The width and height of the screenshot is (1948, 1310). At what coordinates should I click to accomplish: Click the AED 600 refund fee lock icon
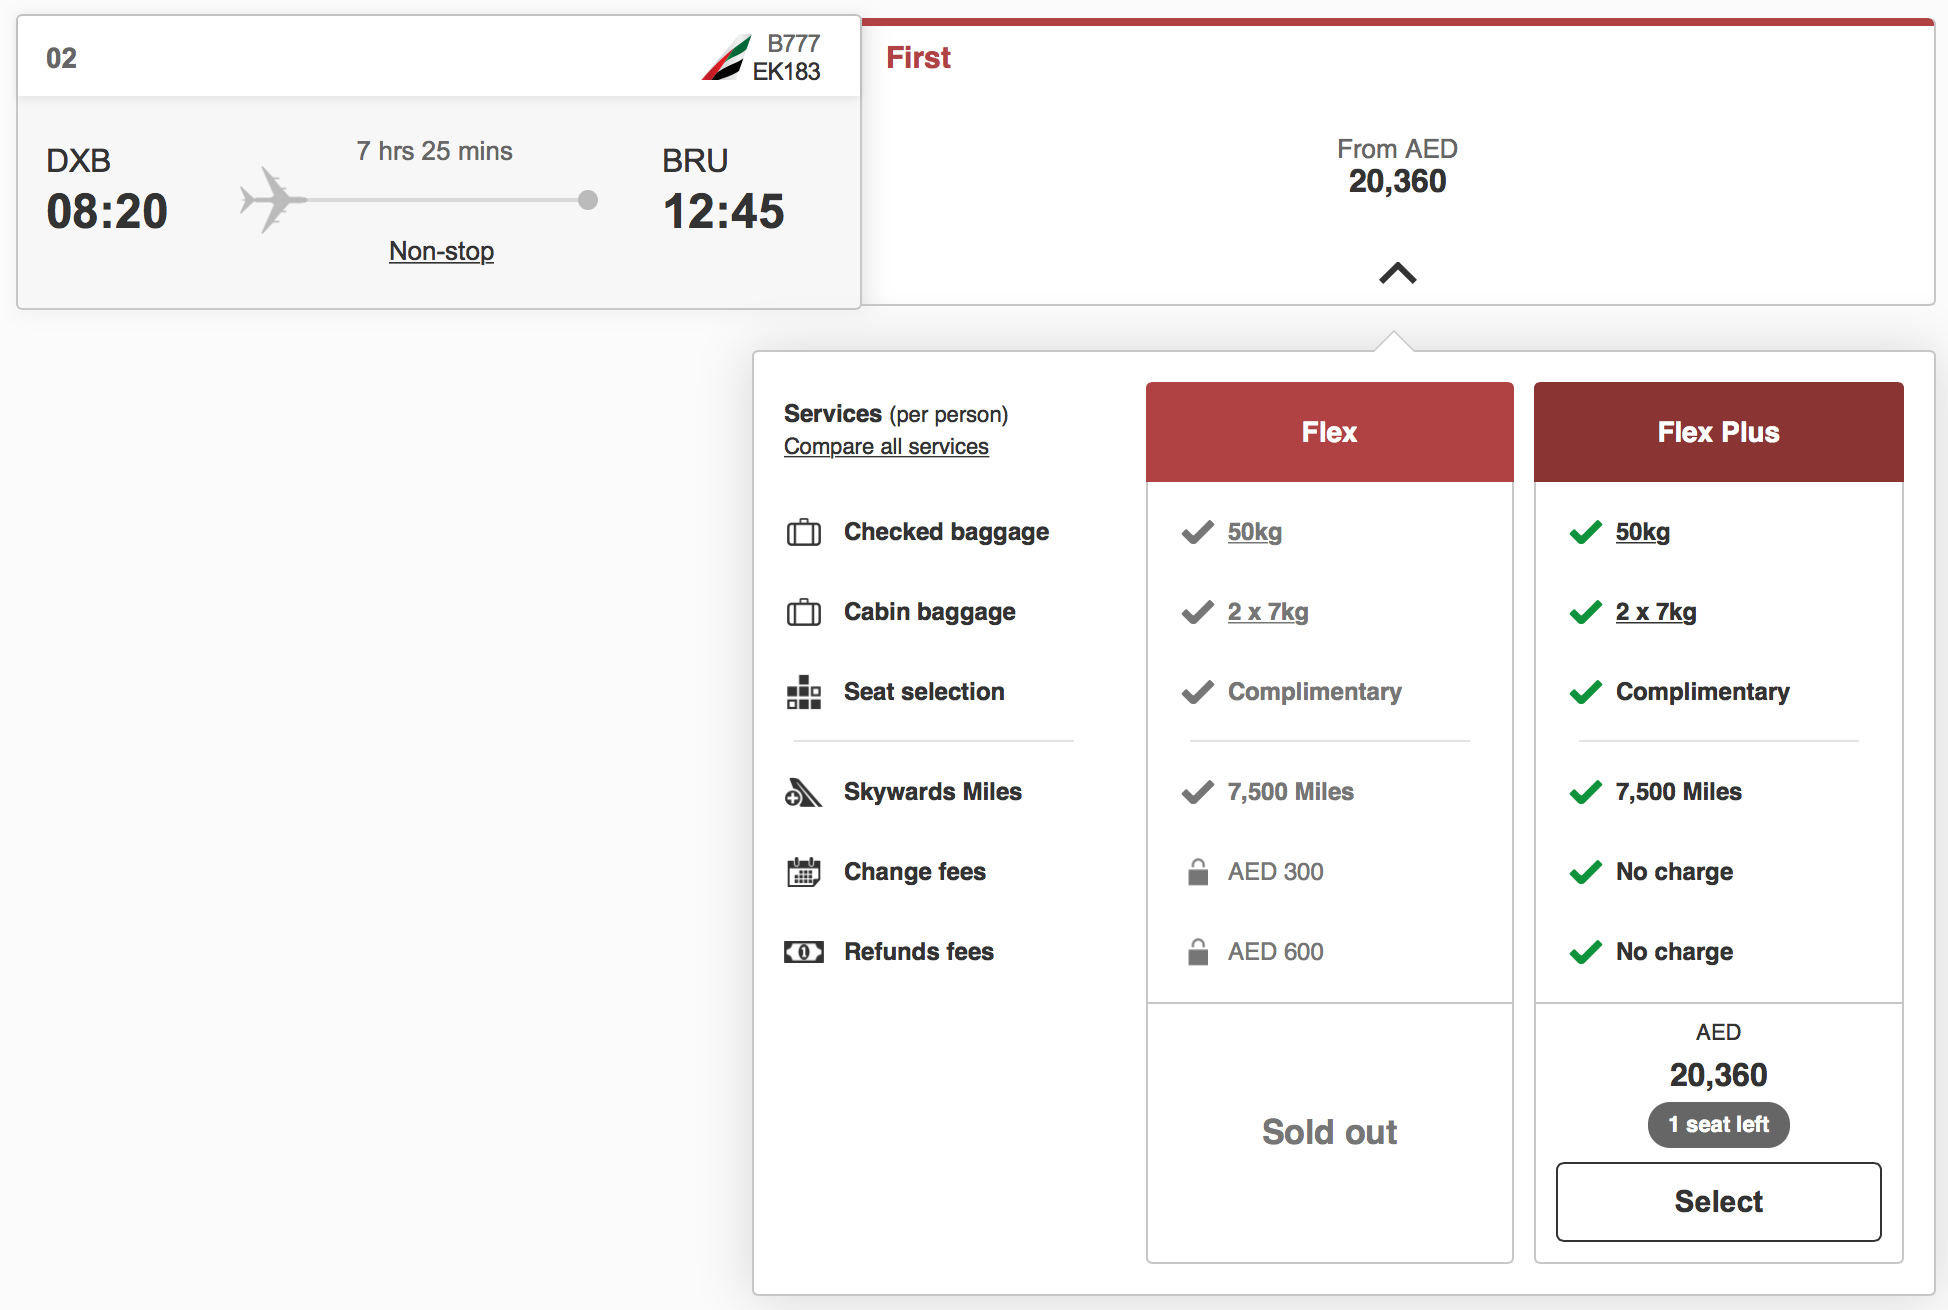(1197, 952)
